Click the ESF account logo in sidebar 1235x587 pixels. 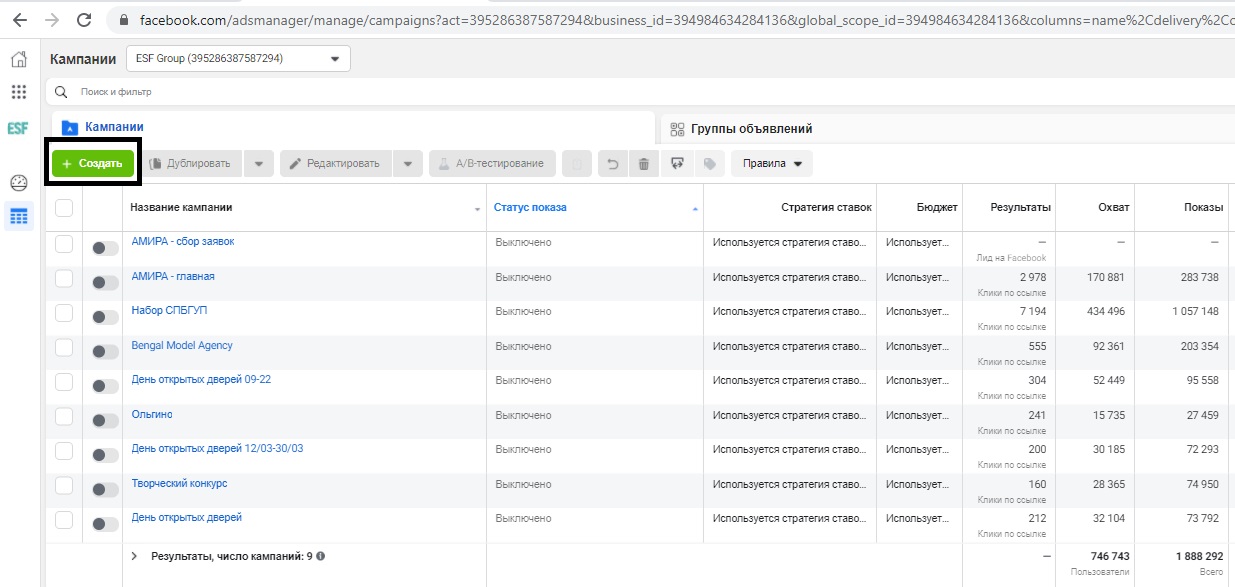[18, 128]
